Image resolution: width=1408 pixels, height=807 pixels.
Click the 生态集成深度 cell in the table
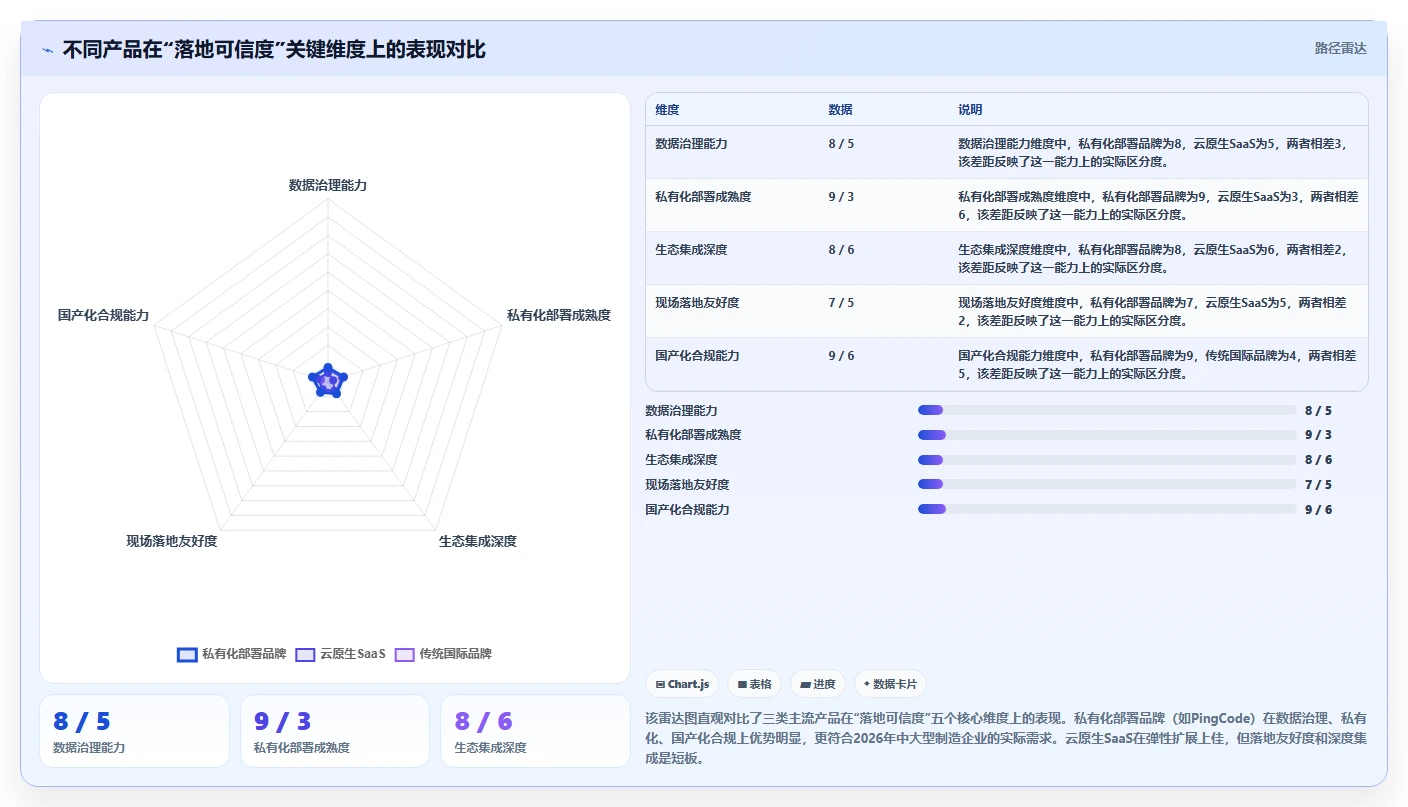tap(691, 250)
